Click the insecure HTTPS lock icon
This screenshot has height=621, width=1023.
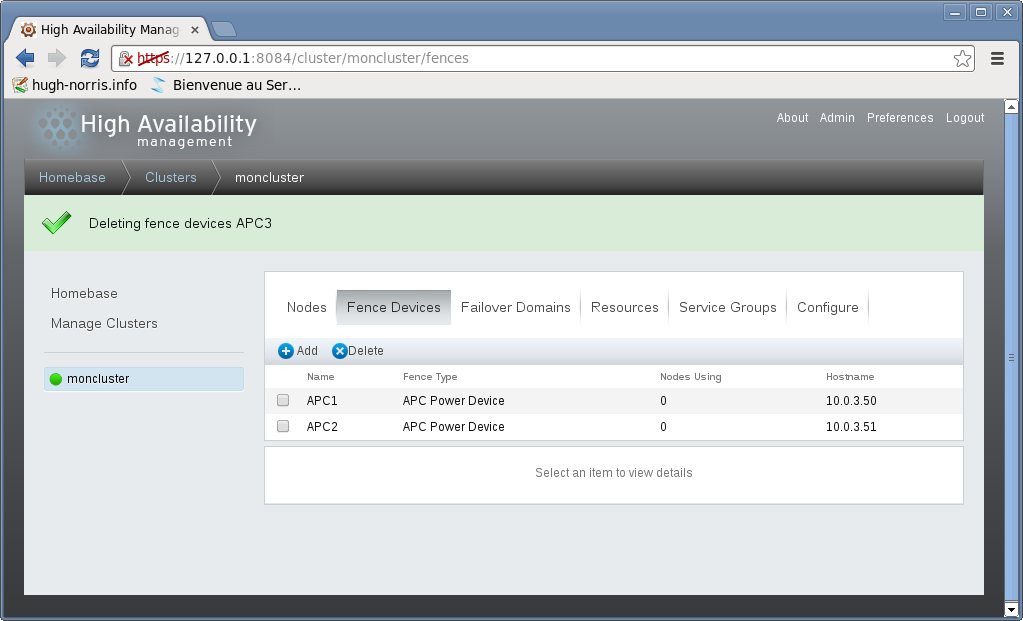pos(126,59)
